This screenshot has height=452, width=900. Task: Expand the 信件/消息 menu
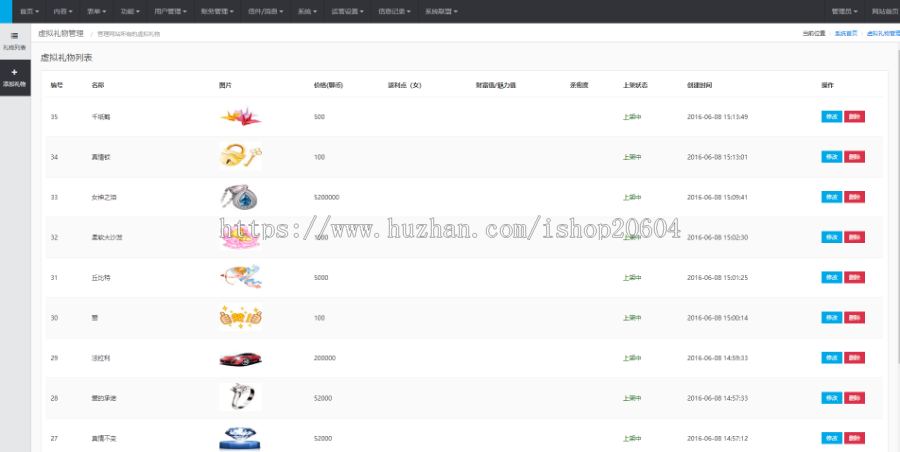pyautogui.click(x=265, y=11)
